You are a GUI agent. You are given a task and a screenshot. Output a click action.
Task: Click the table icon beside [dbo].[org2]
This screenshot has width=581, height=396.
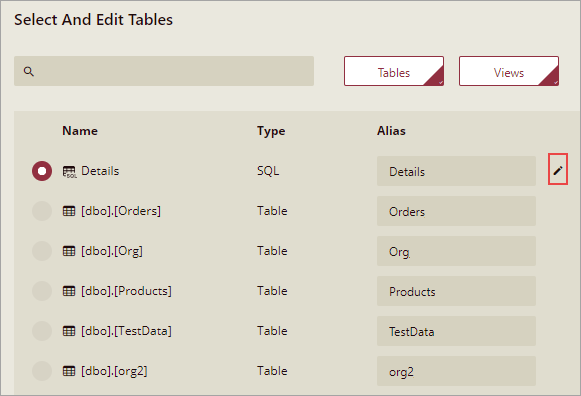coord(69,371)
